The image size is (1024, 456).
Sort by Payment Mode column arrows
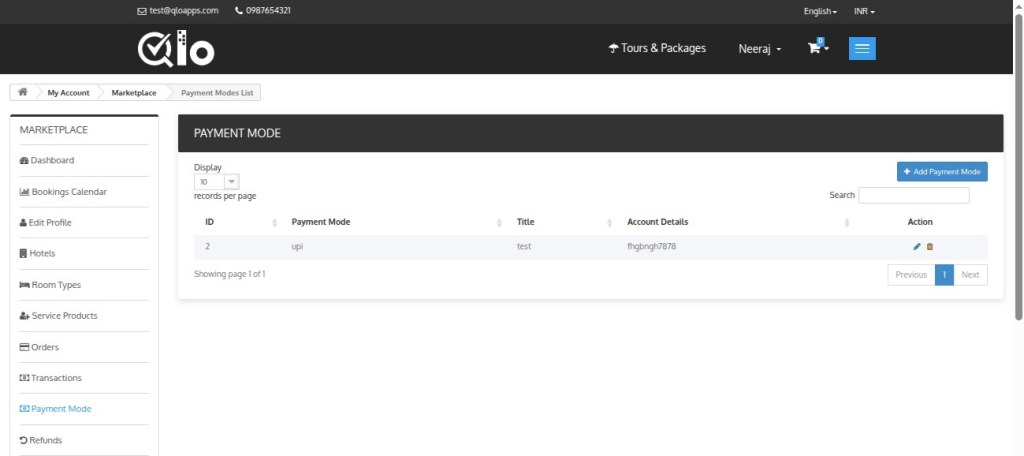500,223
